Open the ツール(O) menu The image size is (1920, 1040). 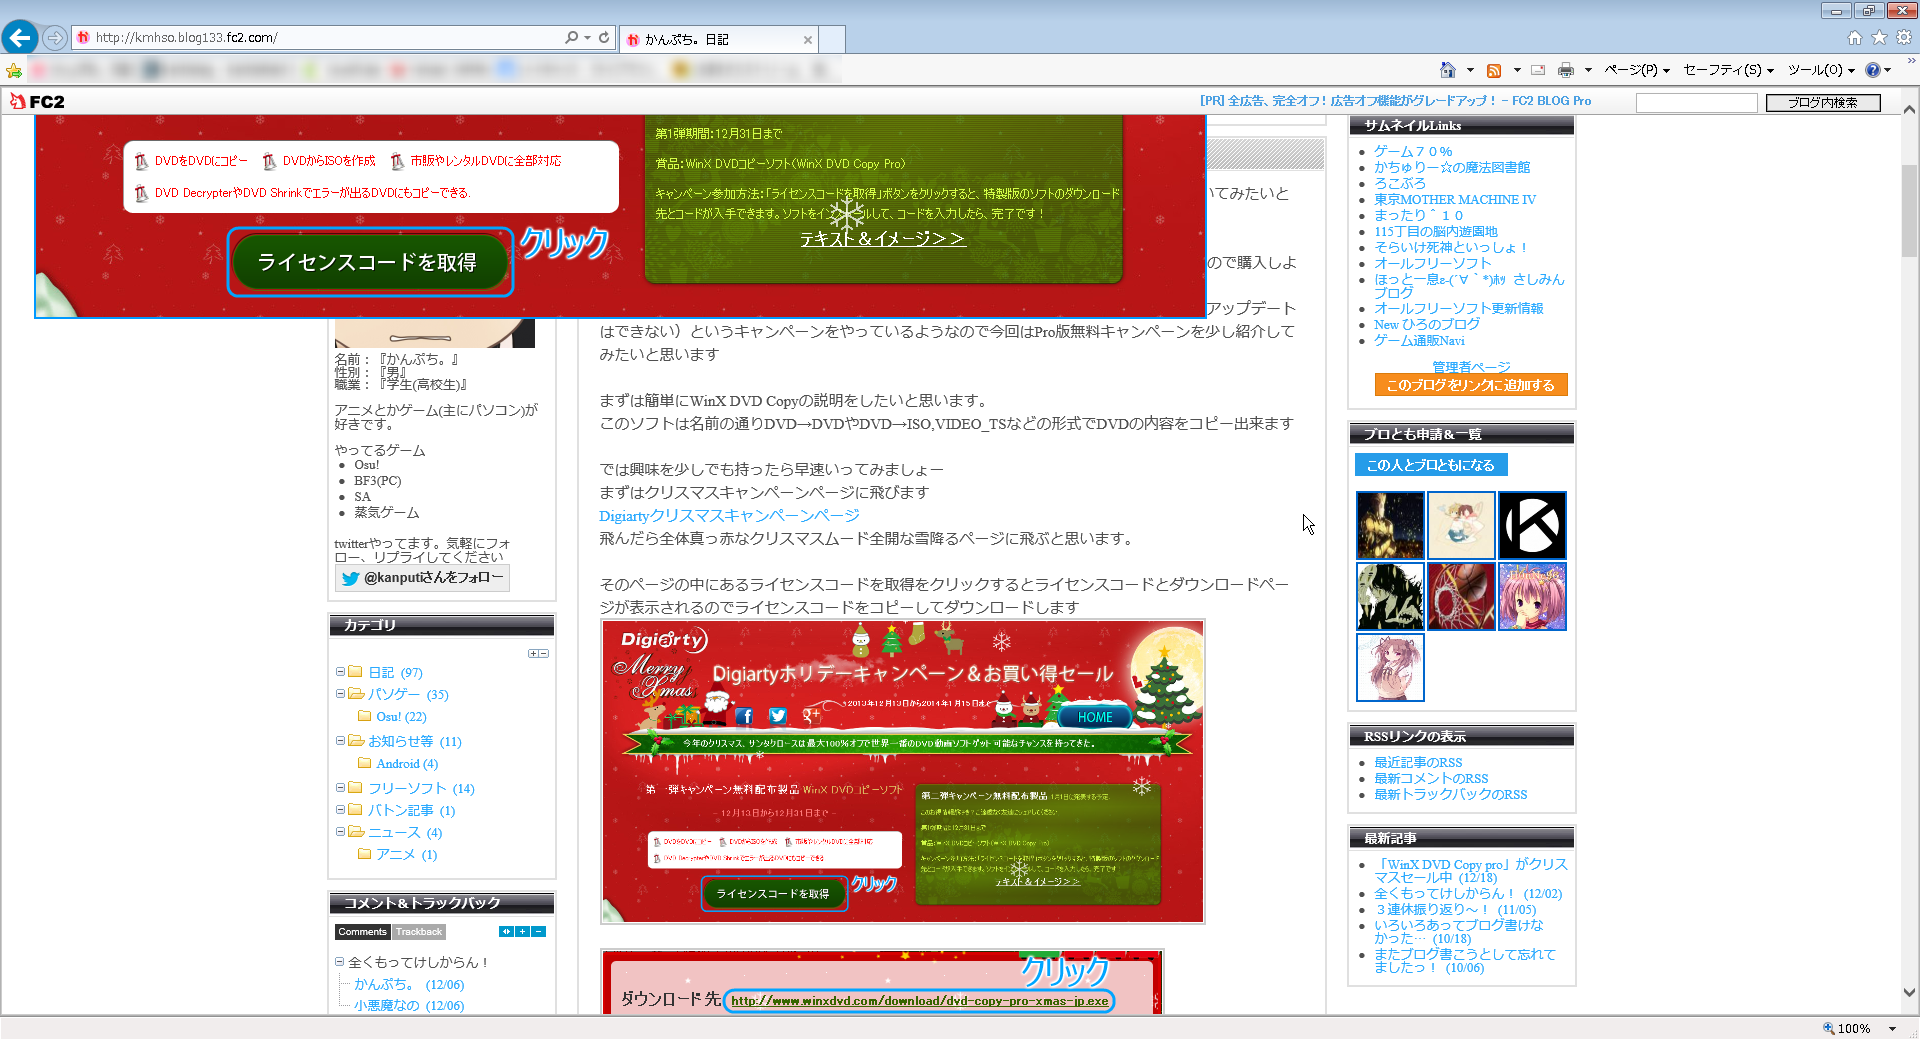pos(1821,70)
